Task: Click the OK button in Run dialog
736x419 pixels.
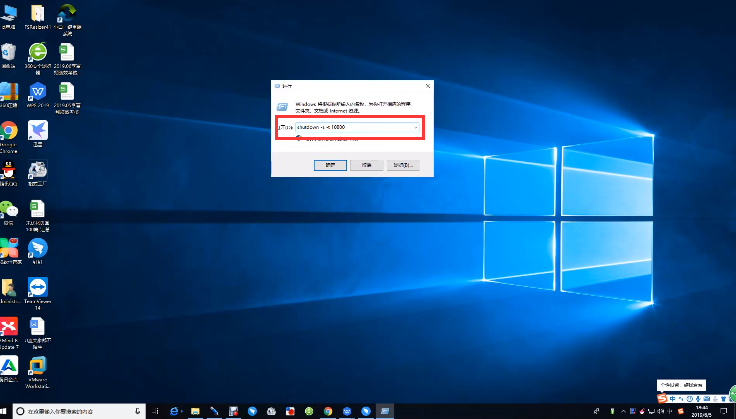Action: 329,163
